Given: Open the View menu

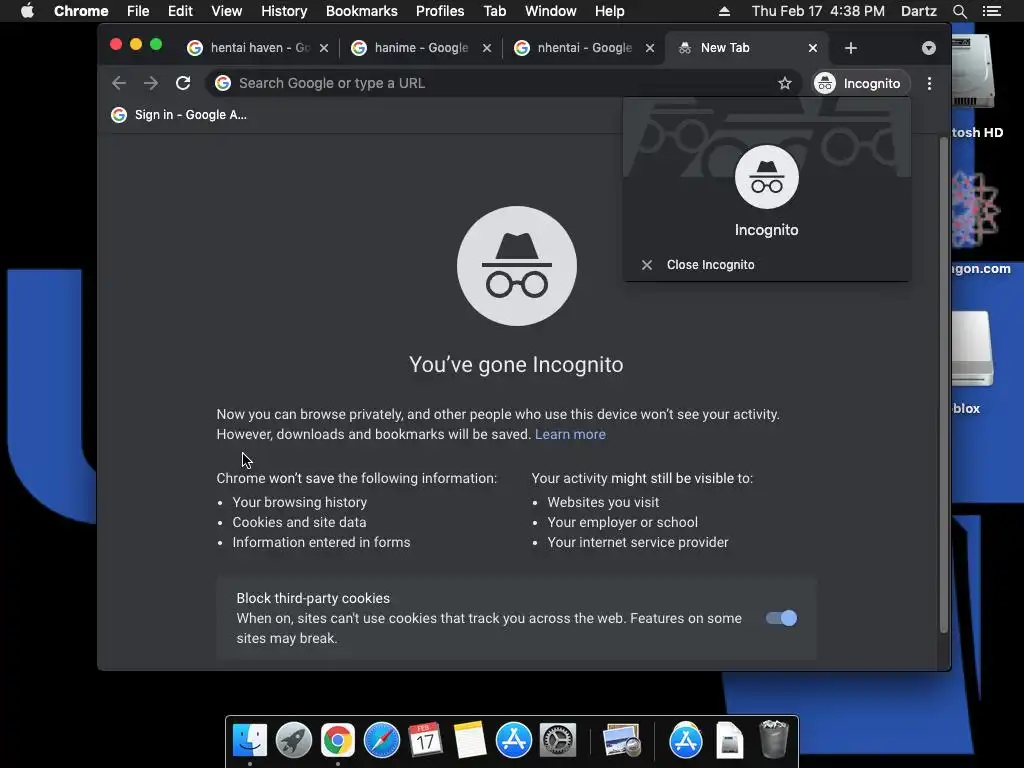Looking at the screenshot, I should point(227,11).
